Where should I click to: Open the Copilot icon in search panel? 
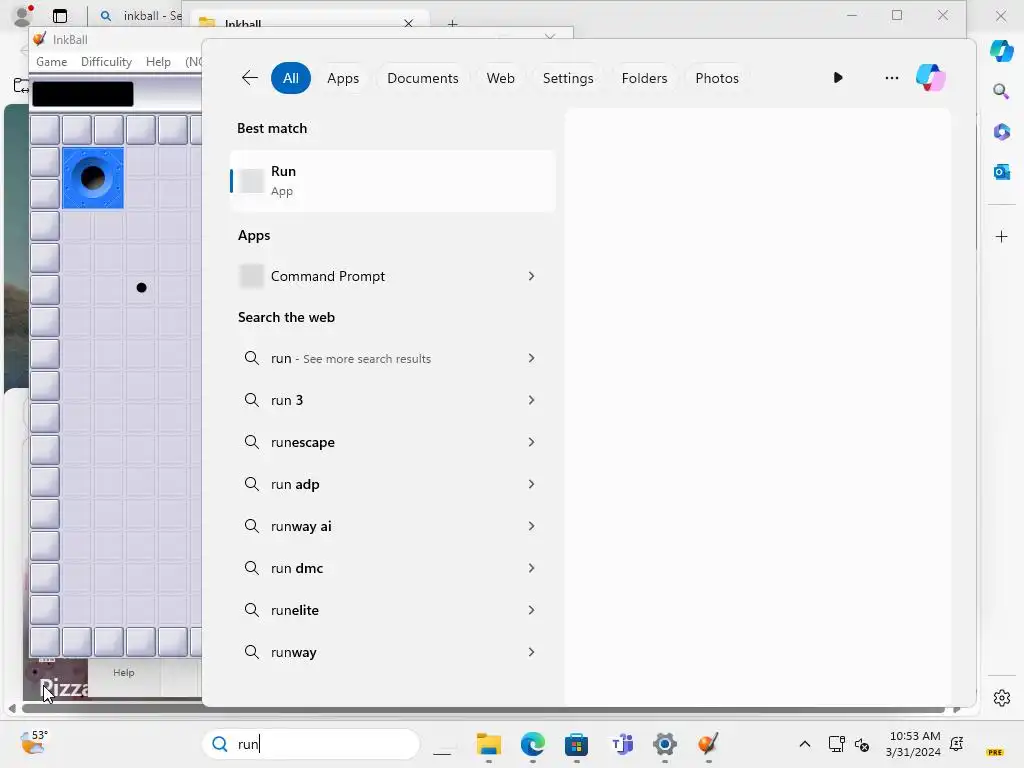click(931, 78)
